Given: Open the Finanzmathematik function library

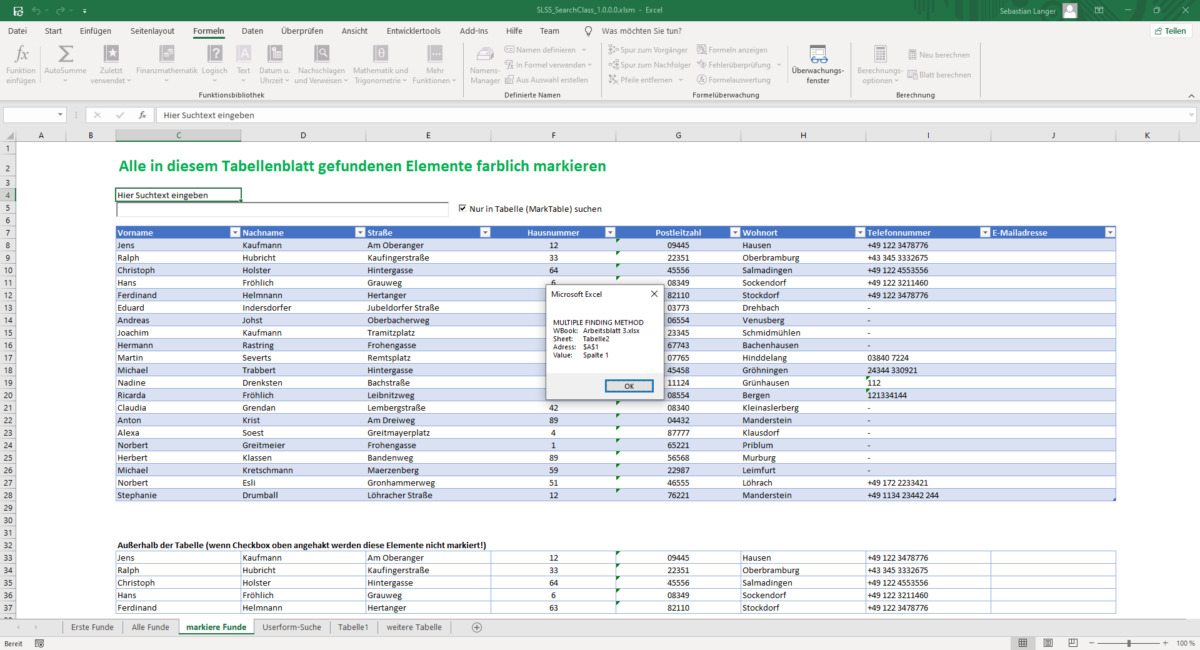Looking at the screenshot, I should (167, 54).
